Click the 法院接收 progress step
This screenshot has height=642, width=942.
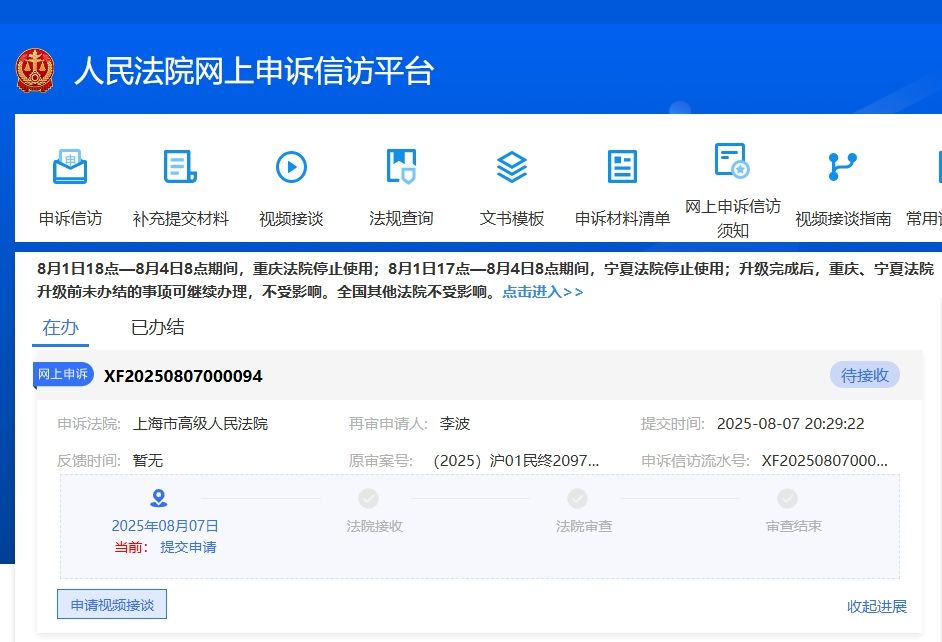click(369, 498)
